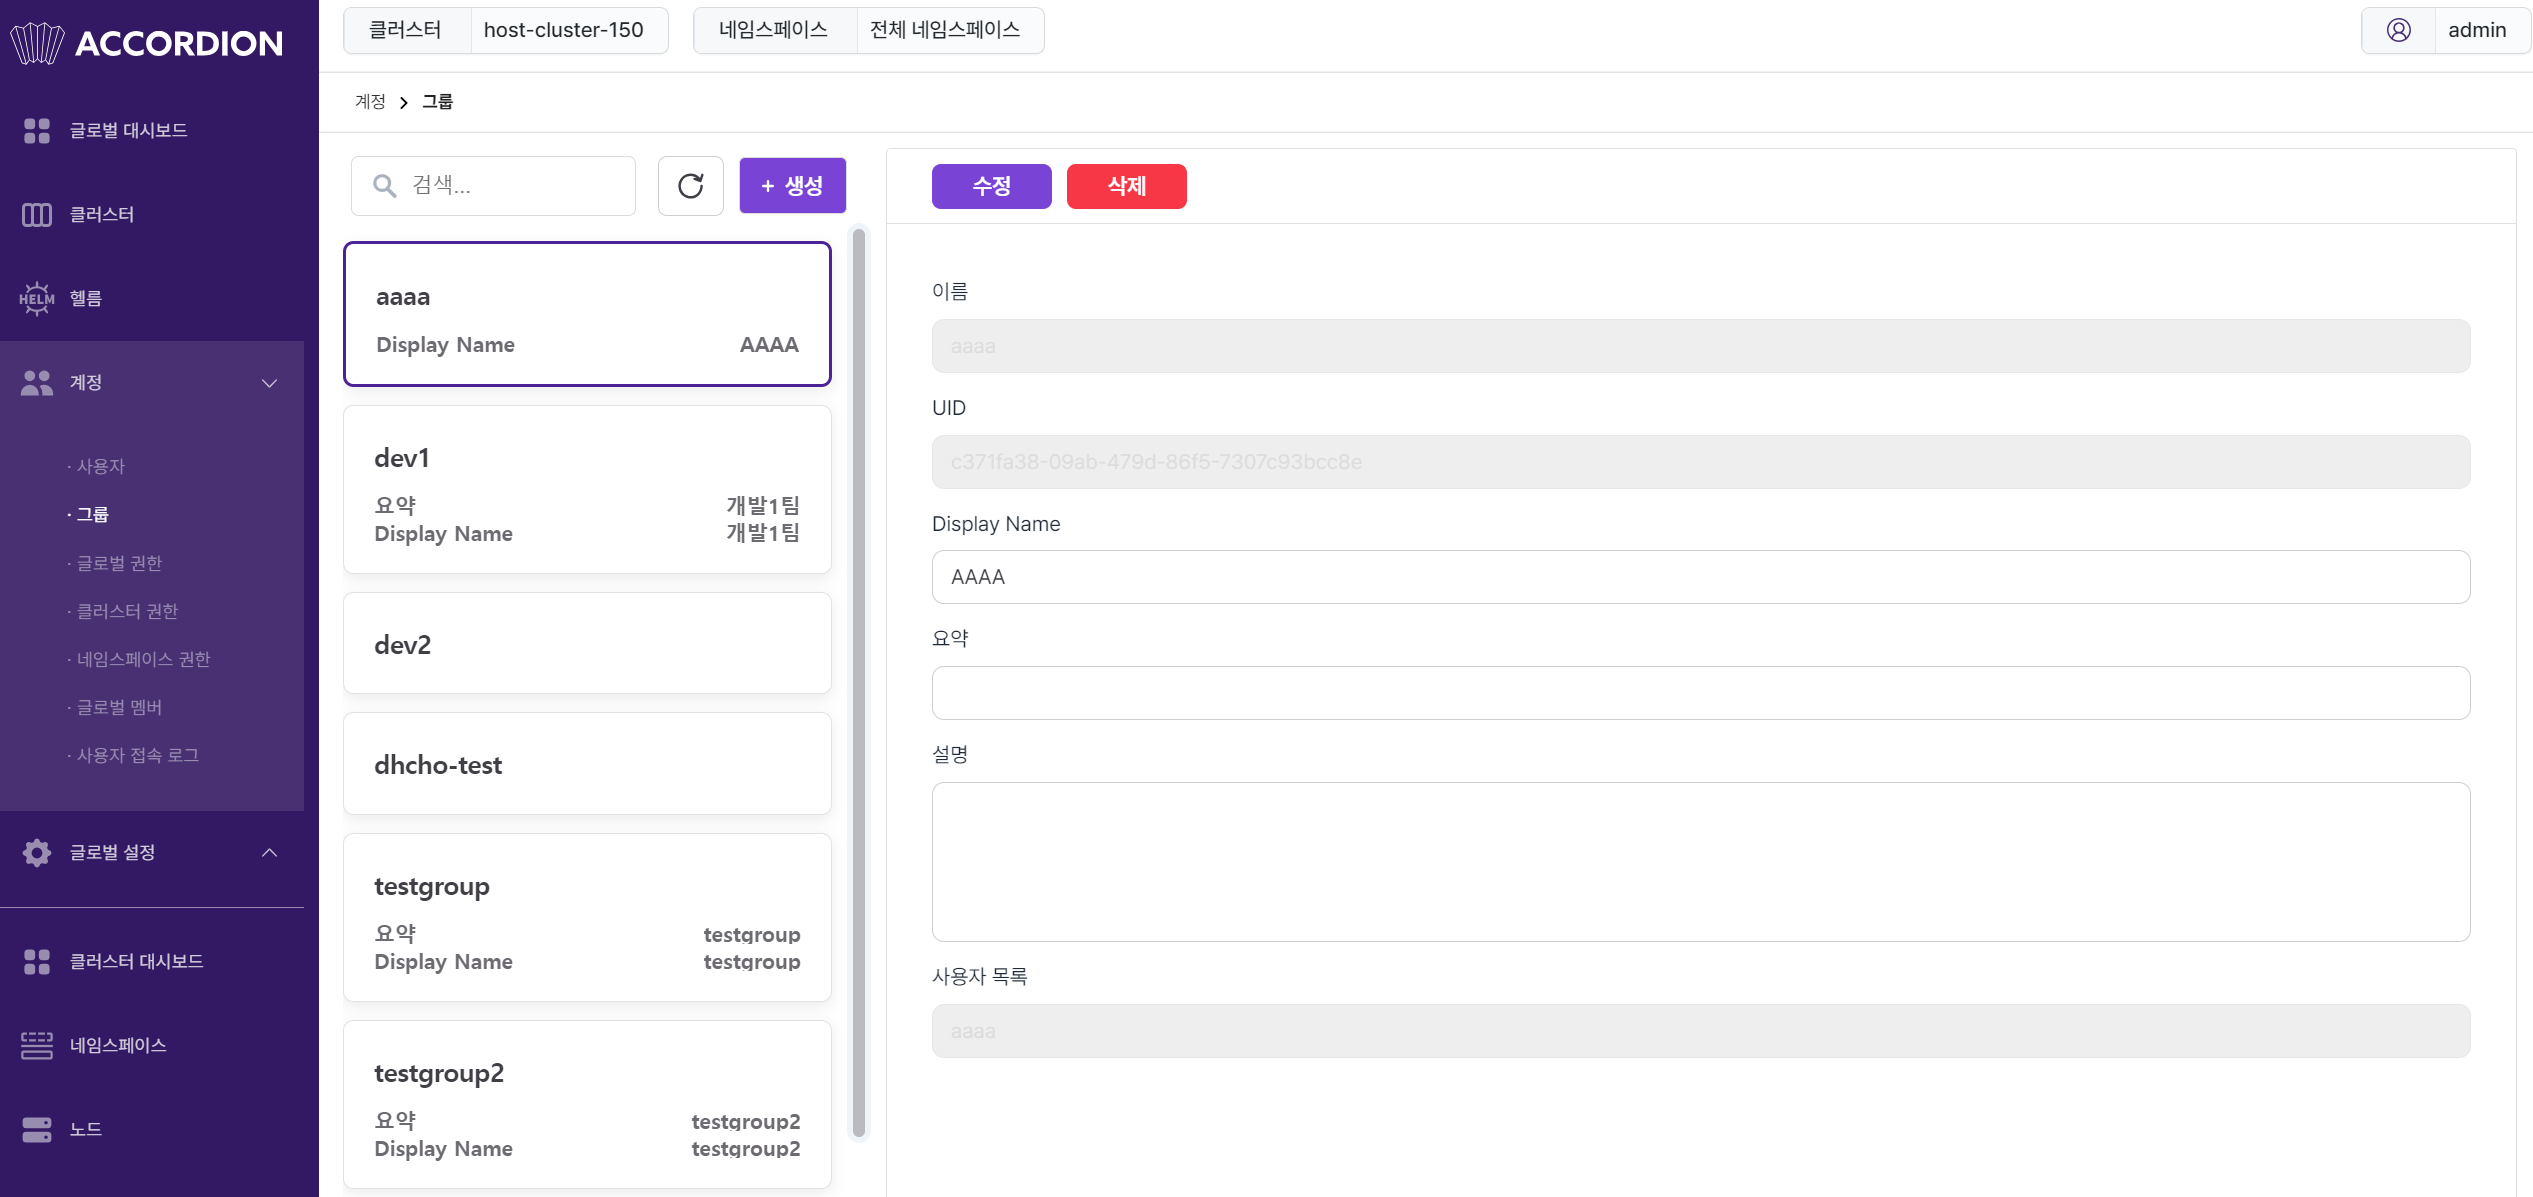Screen dimensions: 2533x1197
Task: Open 네임스페이스 권한 submenu
Action: tap(143, 660)
